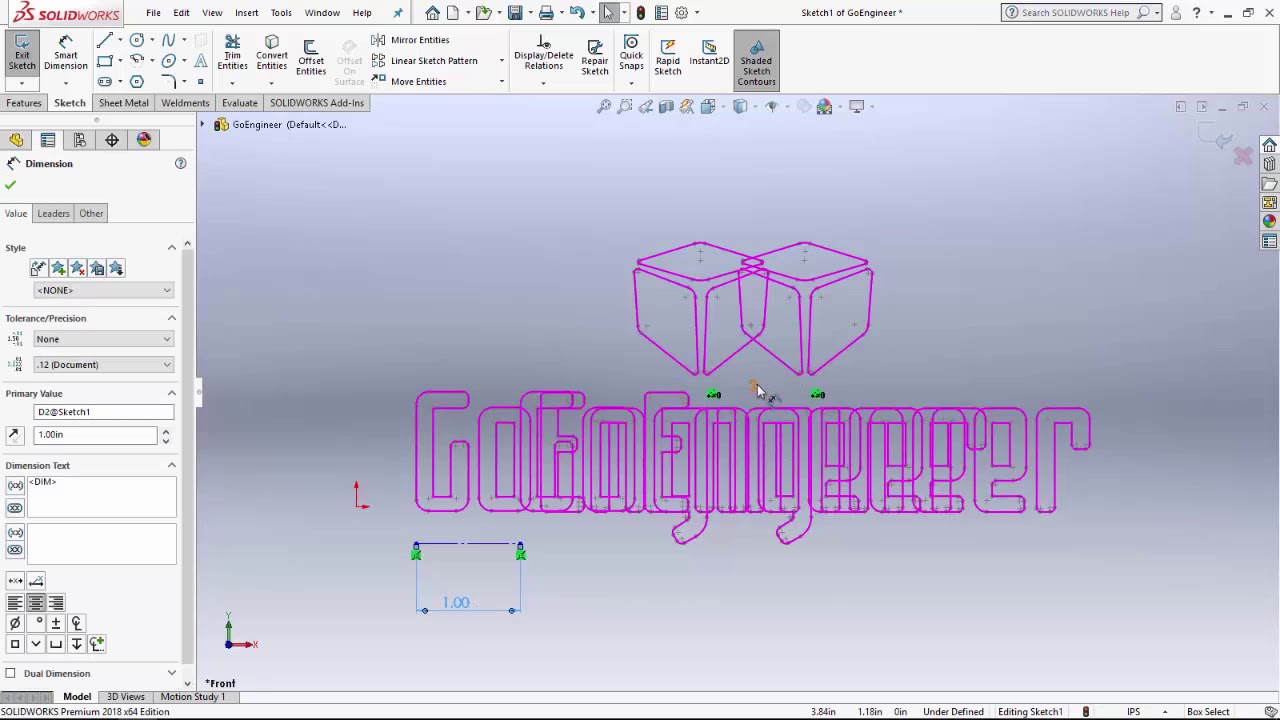Click the Zoom to Fit icon
1280x720 pixels.
coord(604,106)
